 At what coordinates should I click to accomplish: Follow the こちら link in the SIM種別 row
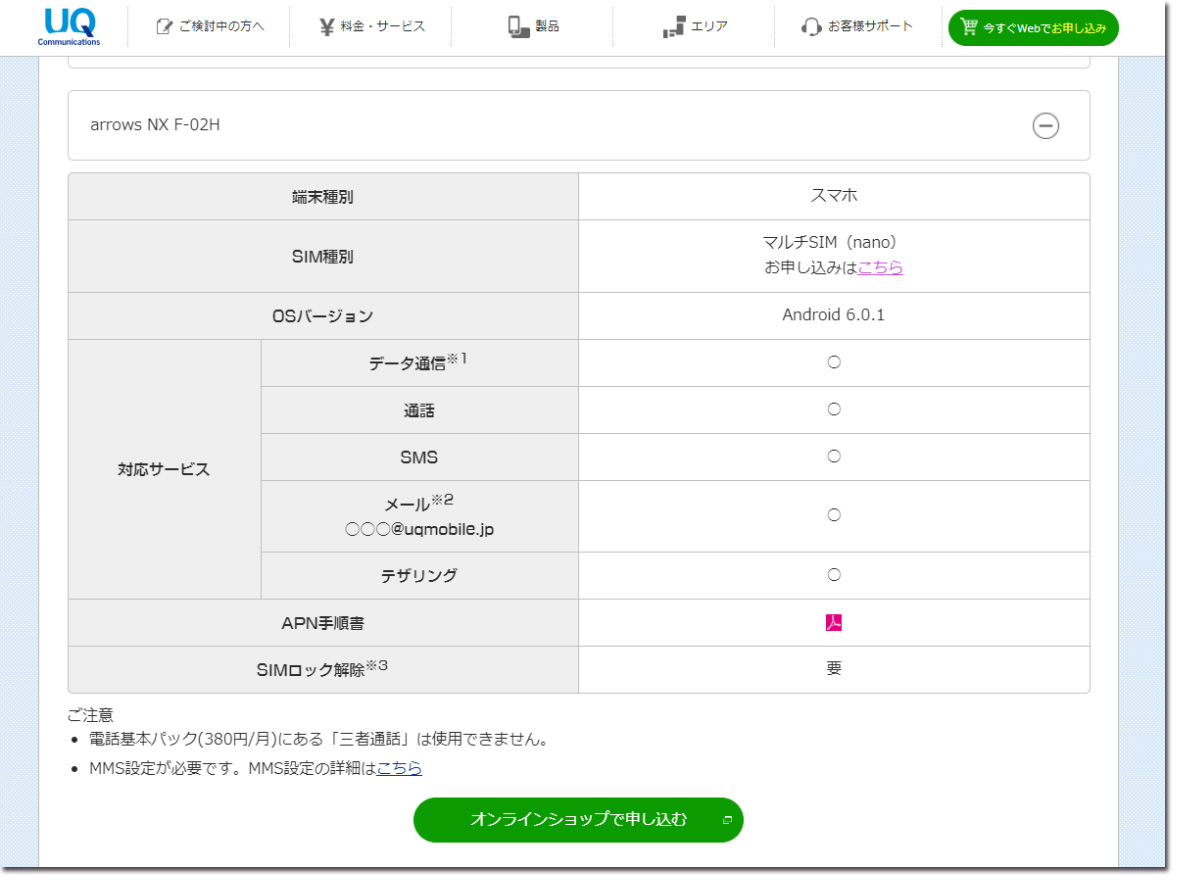(x=880, y=268)
